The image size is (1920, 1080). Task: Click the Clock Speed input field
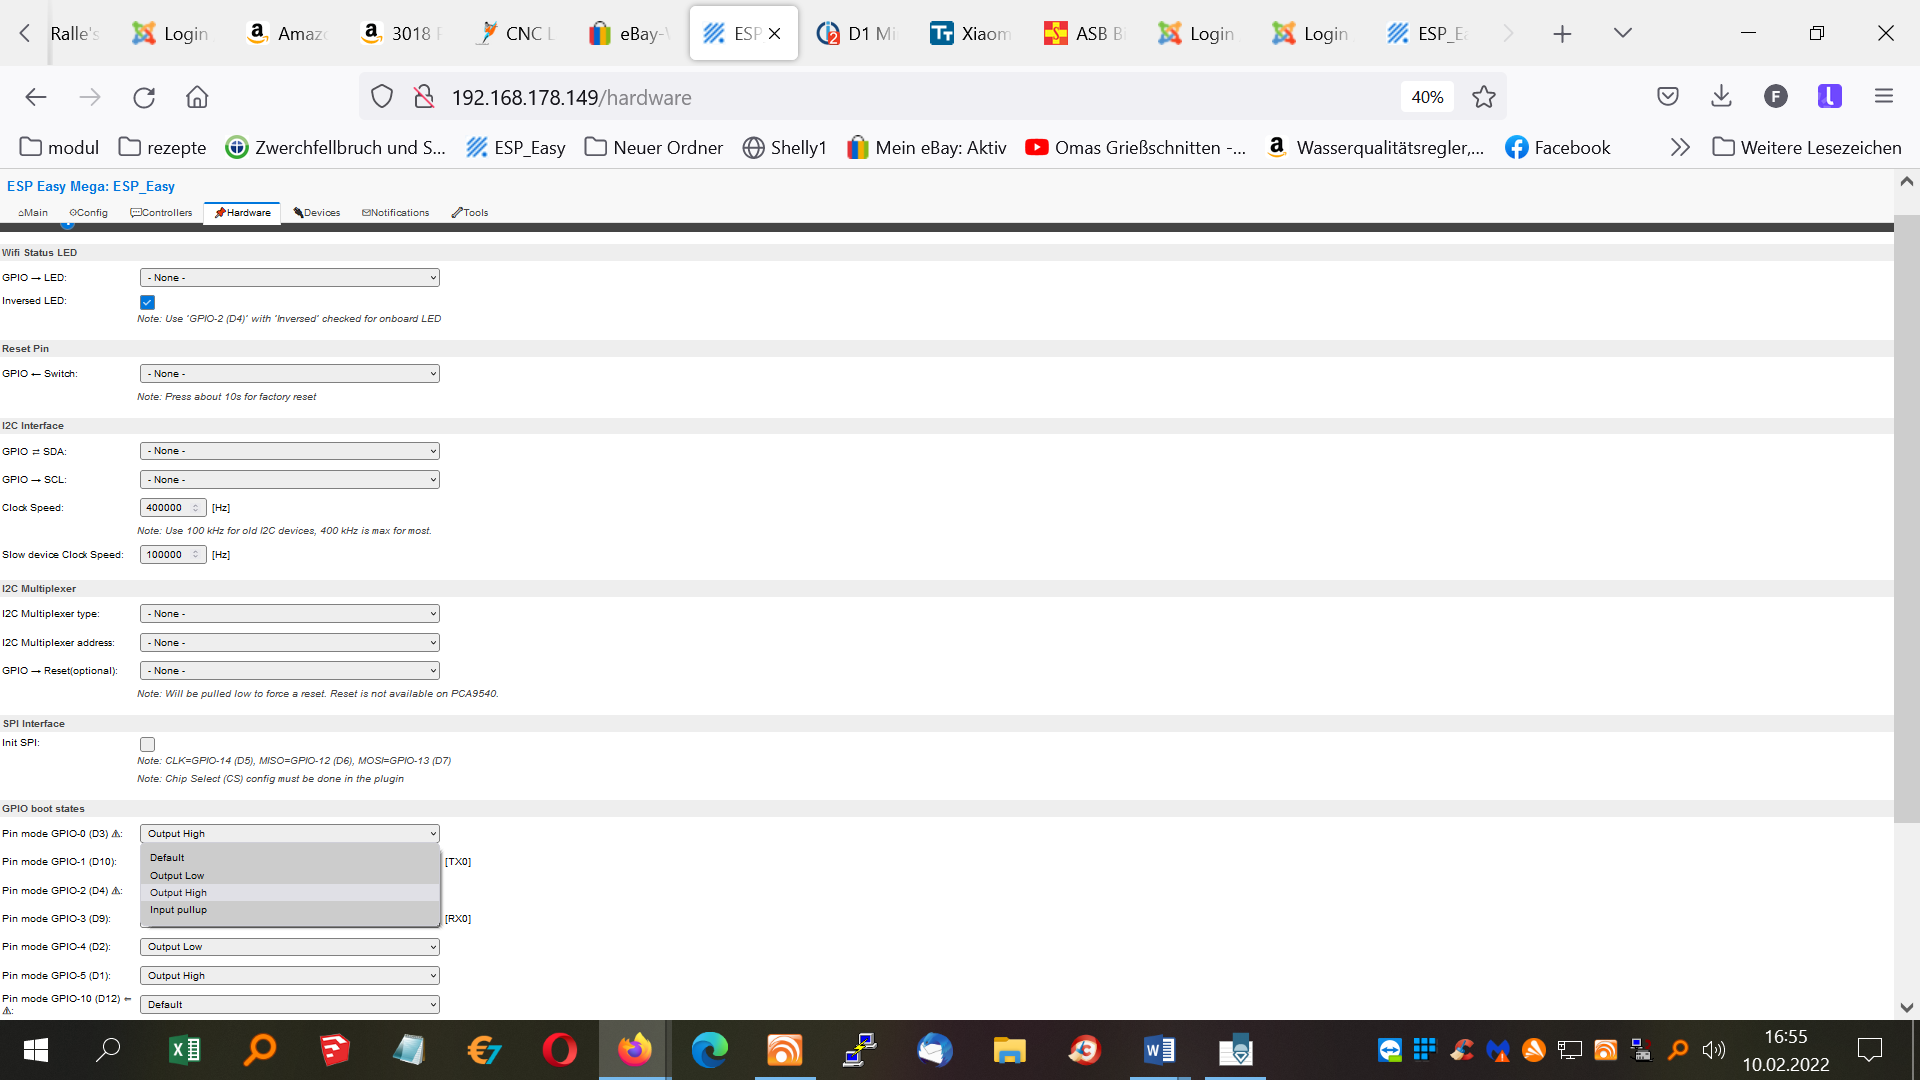click(167, 508)
